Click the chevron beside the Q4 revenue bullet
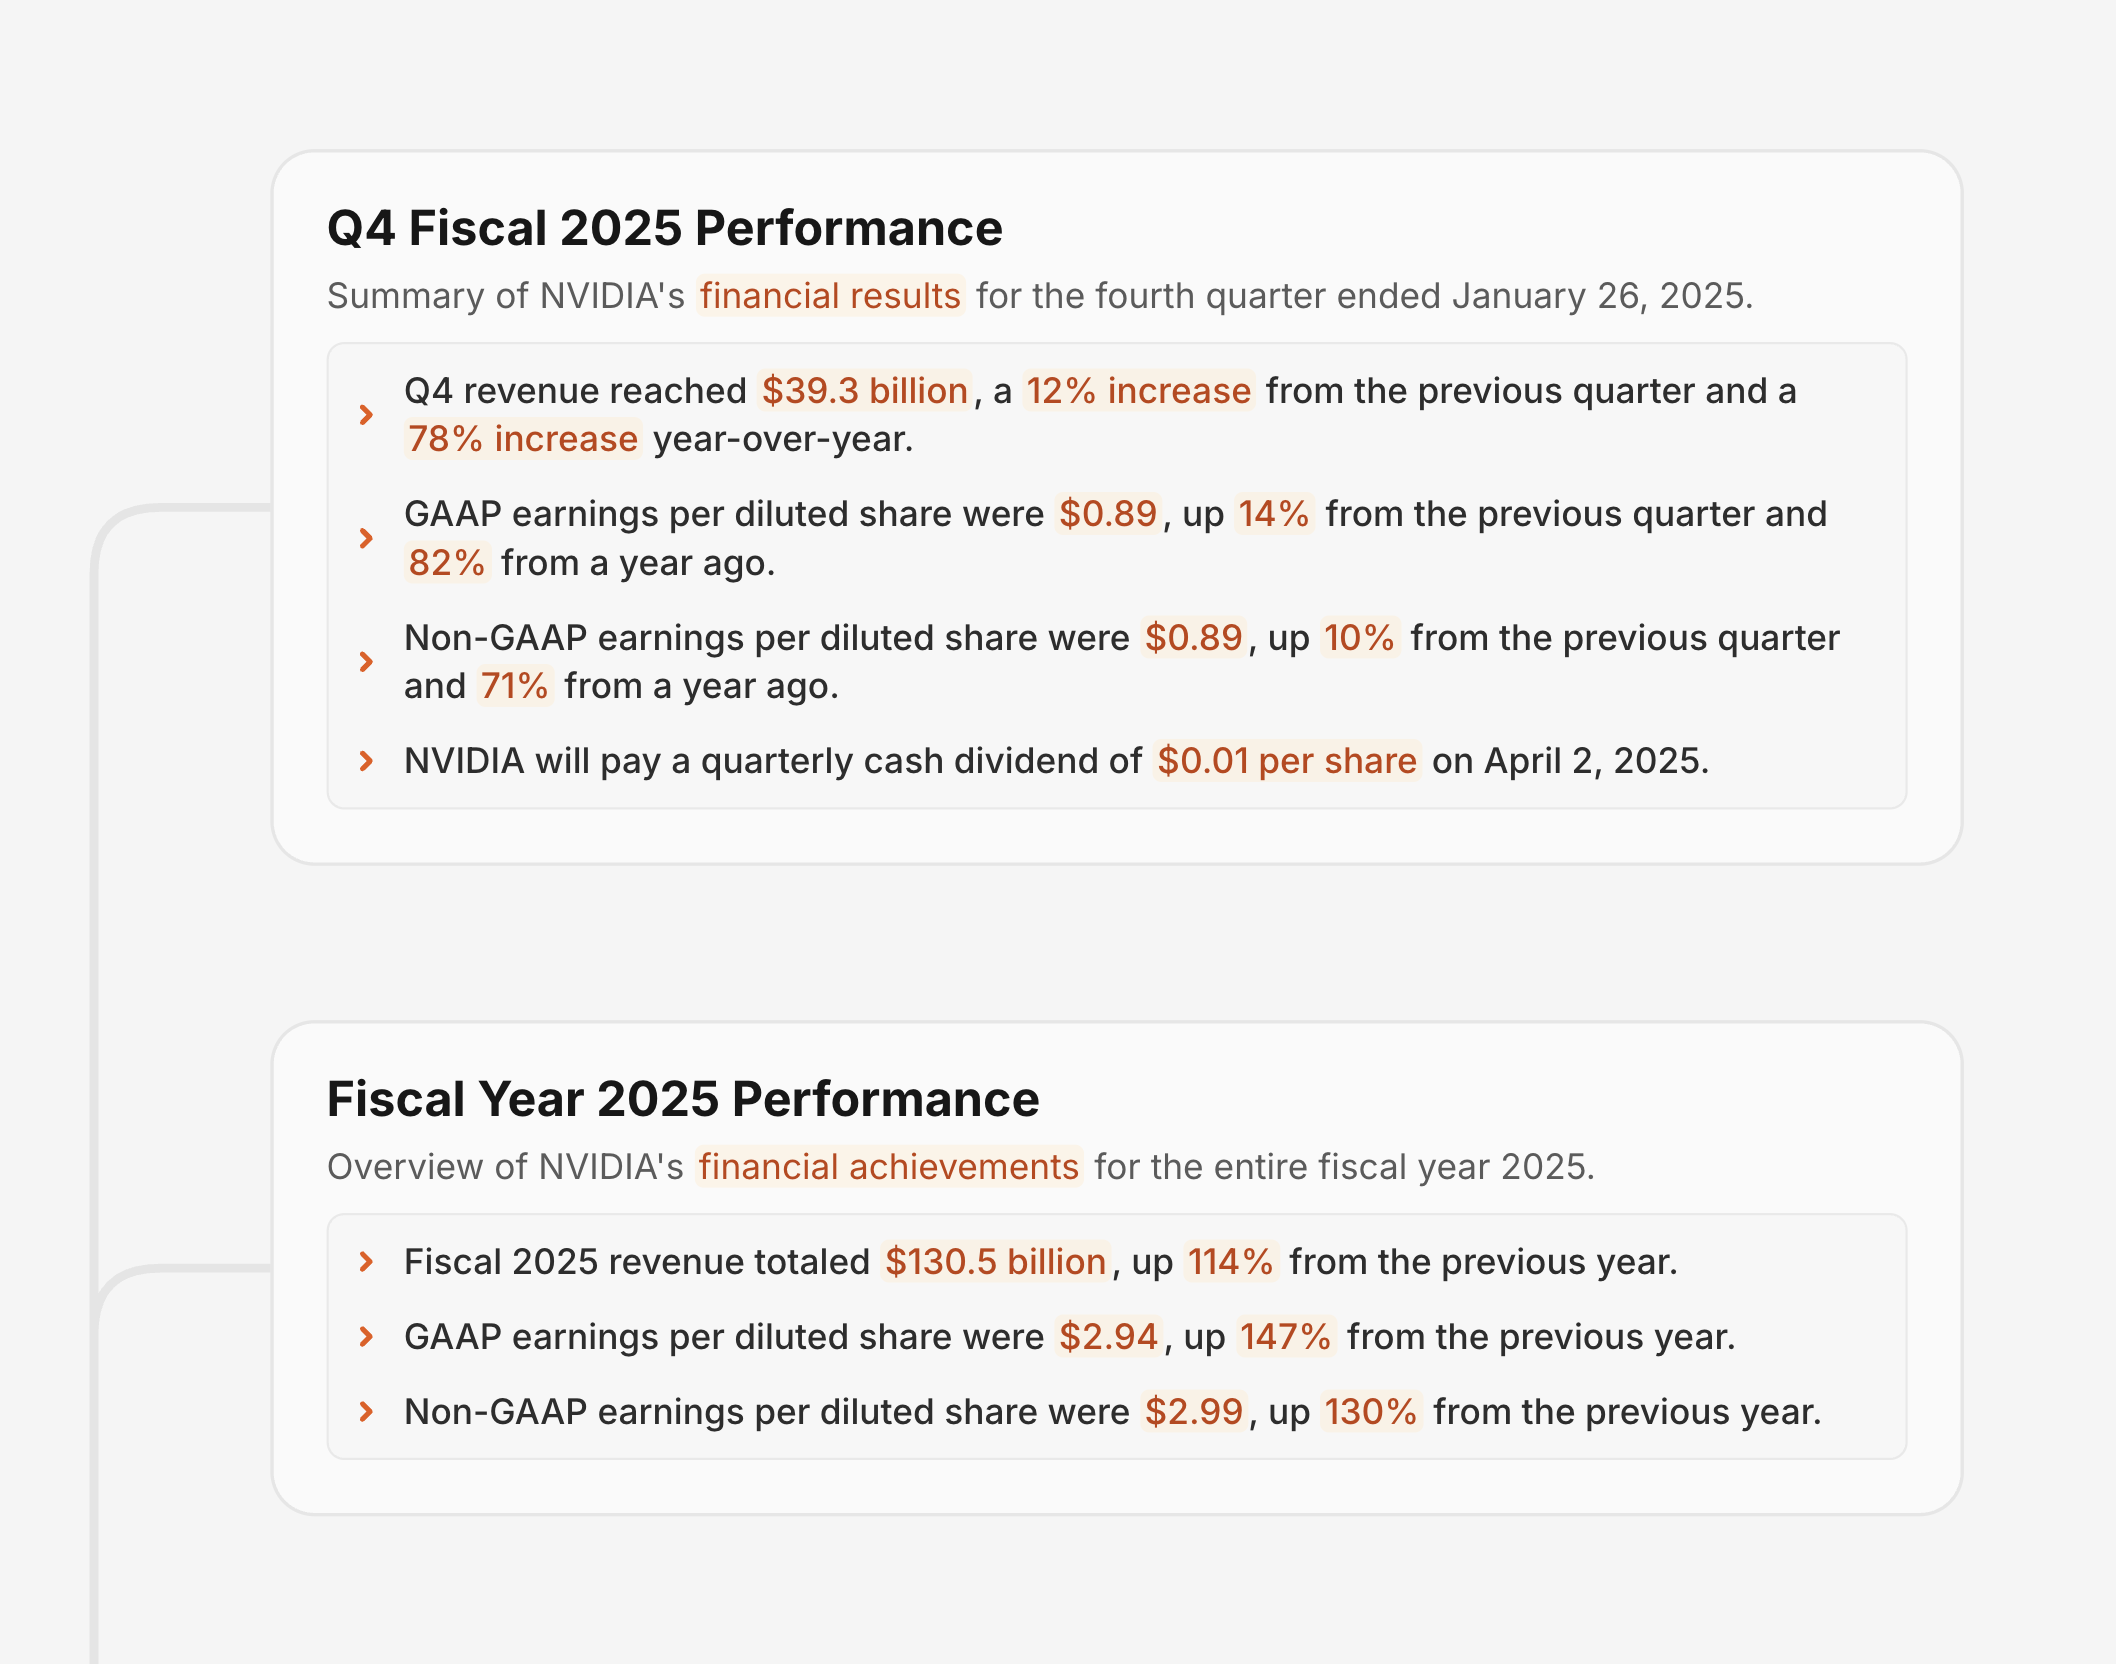Viewport: 2116px width, 1664px height. click(x=366, y=415)
